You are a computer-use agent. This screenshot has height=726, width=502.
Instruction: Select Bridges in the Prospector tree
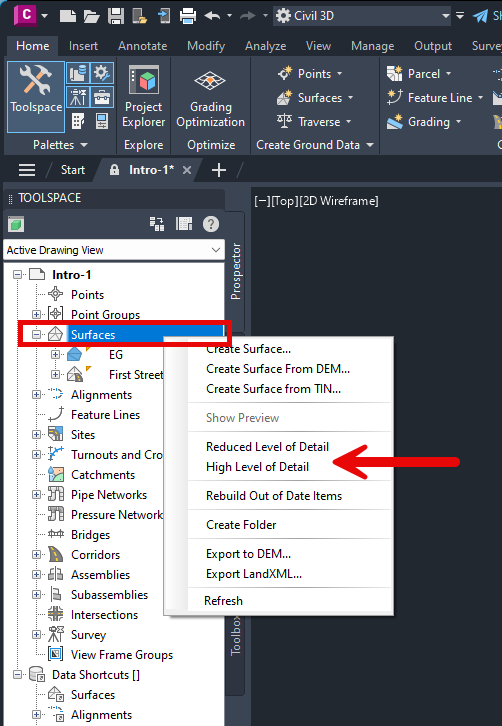pyautogui.click(x=90, y=535)
